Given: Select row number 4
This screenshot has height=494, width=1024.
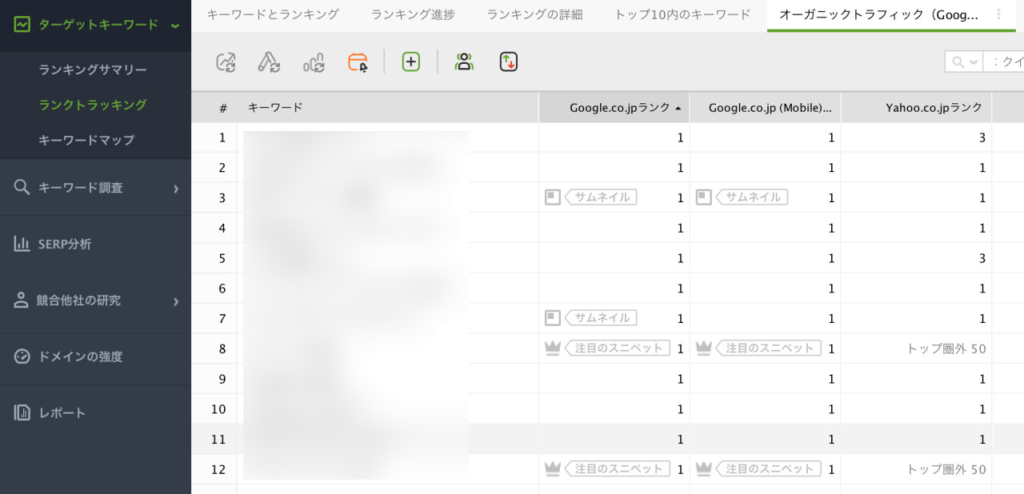Looking at the screenshot, I should [222, 228].
